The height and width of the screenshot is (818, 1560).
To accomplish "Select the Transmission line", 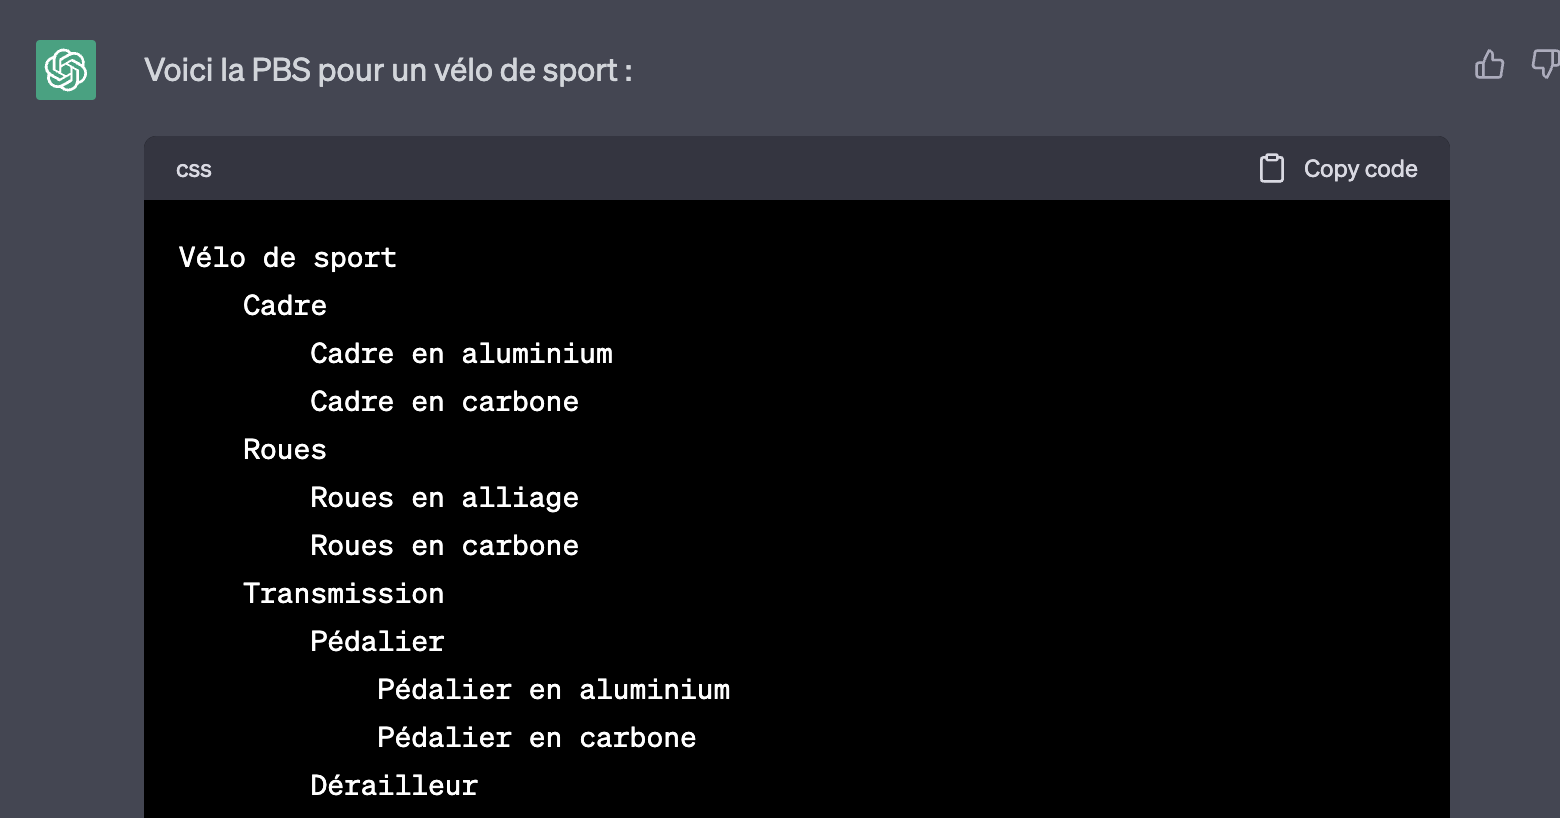I will tap(343, 593).
